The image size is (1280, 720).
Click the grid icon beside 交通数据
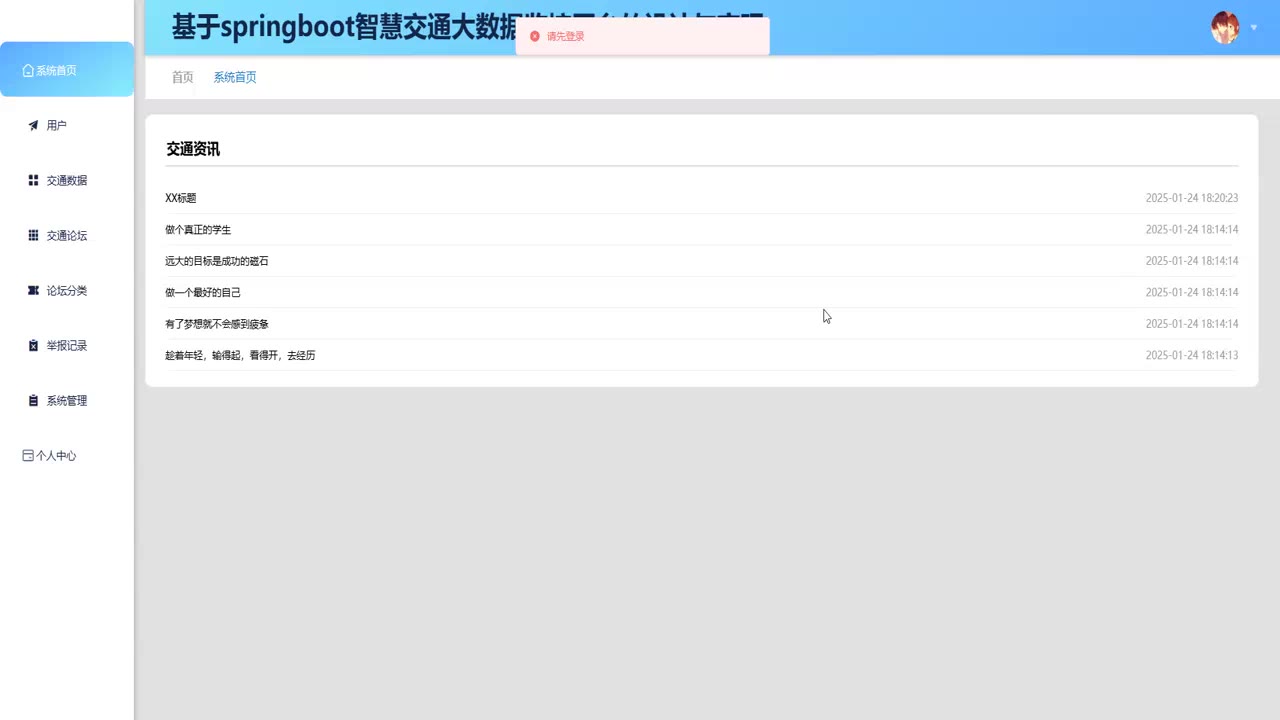tap(33, 180)
